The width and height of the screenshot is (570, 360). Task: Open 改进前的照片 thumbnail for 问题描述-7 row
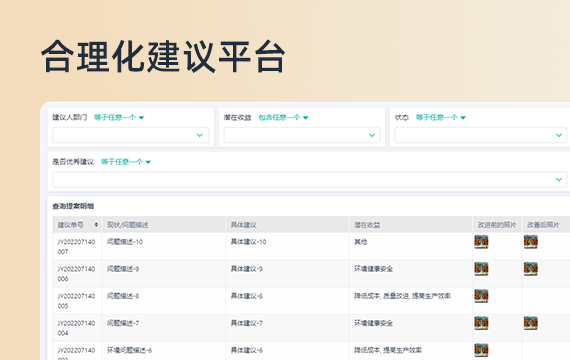(481, 323)
